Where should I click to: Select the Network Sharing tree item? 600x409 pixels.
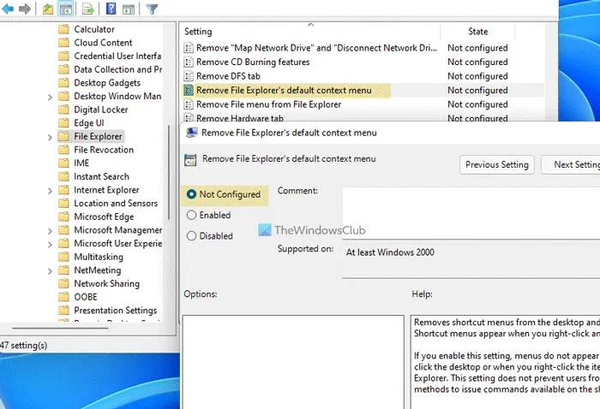coord(106,284)
